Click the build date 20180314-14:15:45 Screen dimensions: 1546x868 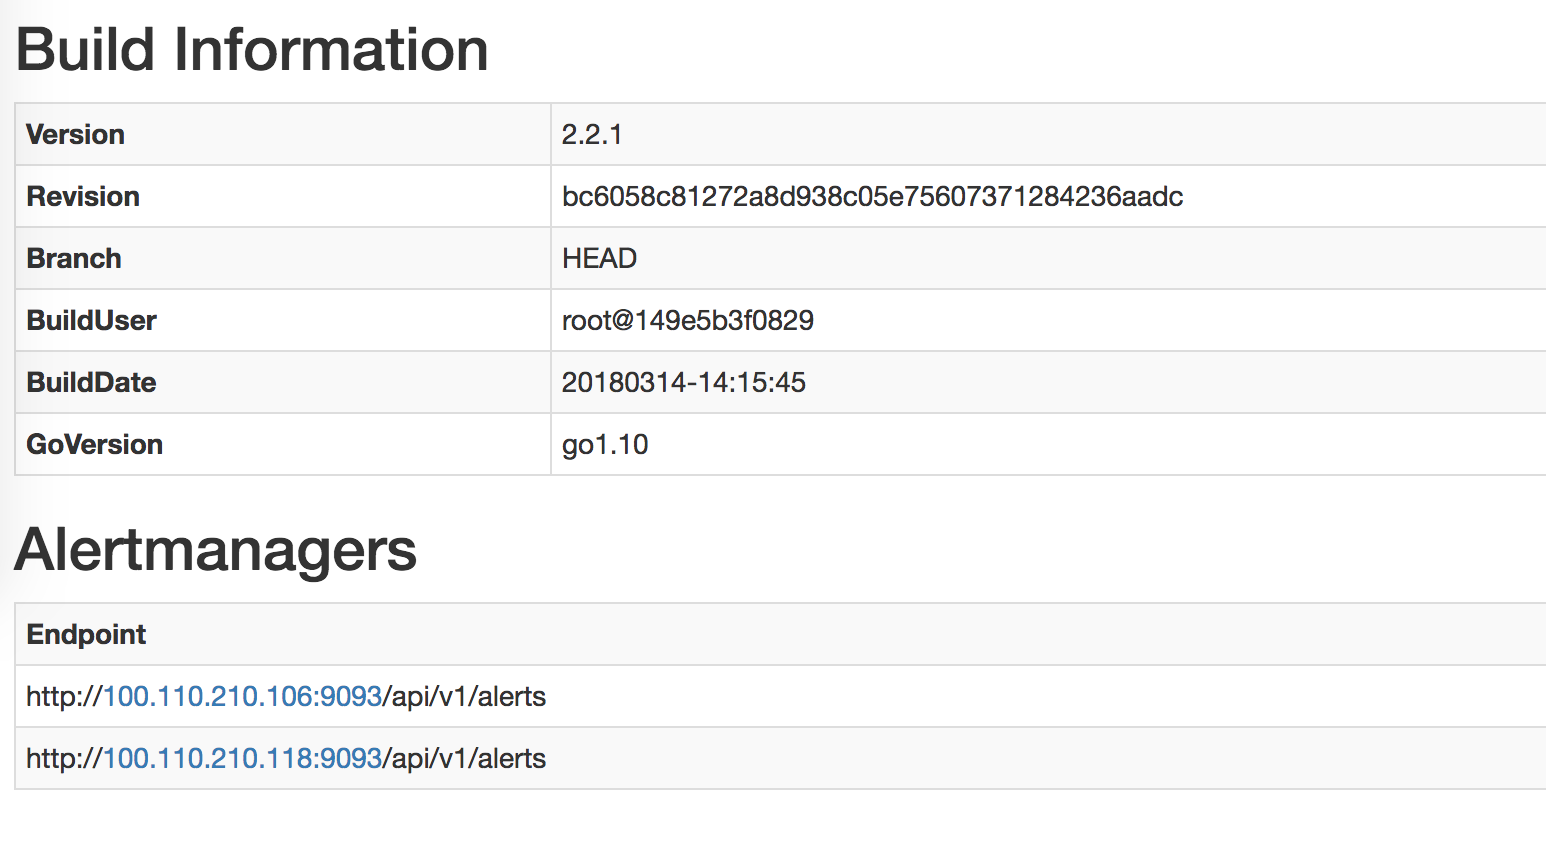[683, 382]
